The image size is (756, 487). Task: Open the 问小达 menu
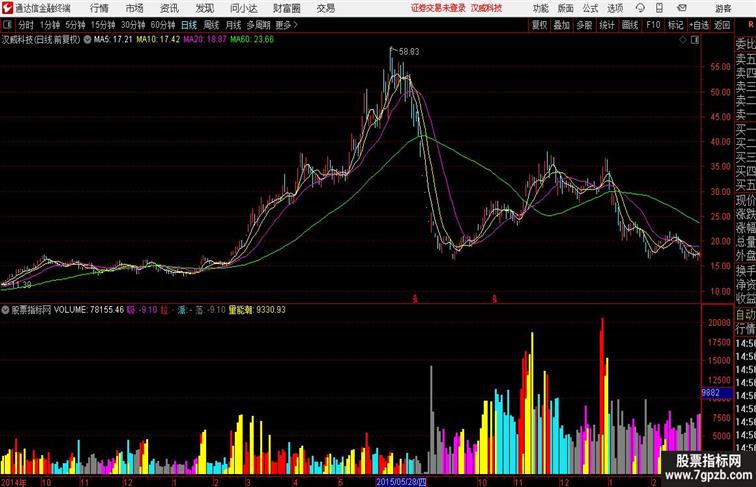point(243,8)
